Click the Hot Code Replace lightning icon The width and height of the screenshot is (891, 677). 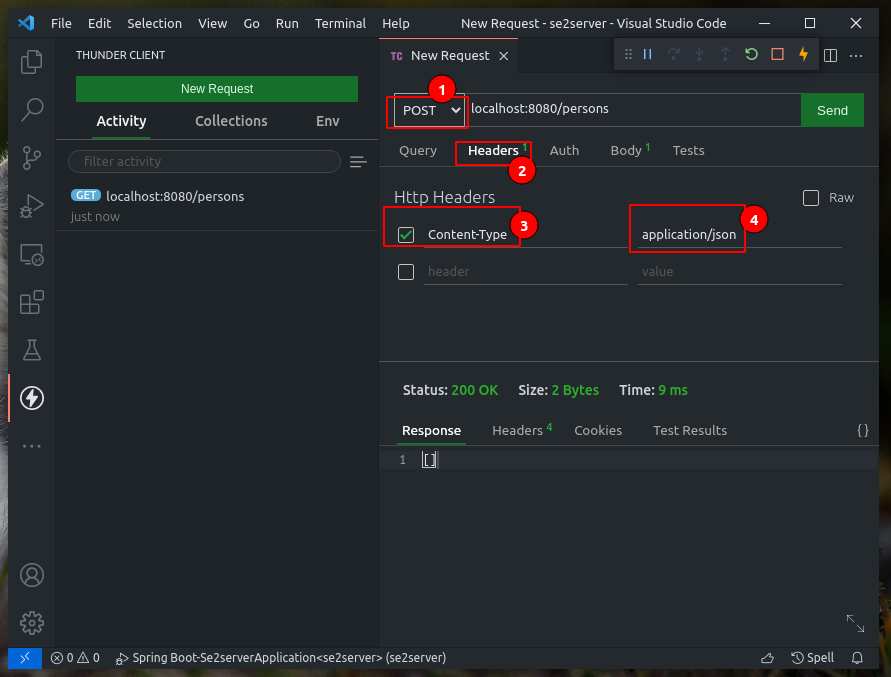tap(803, 54)
